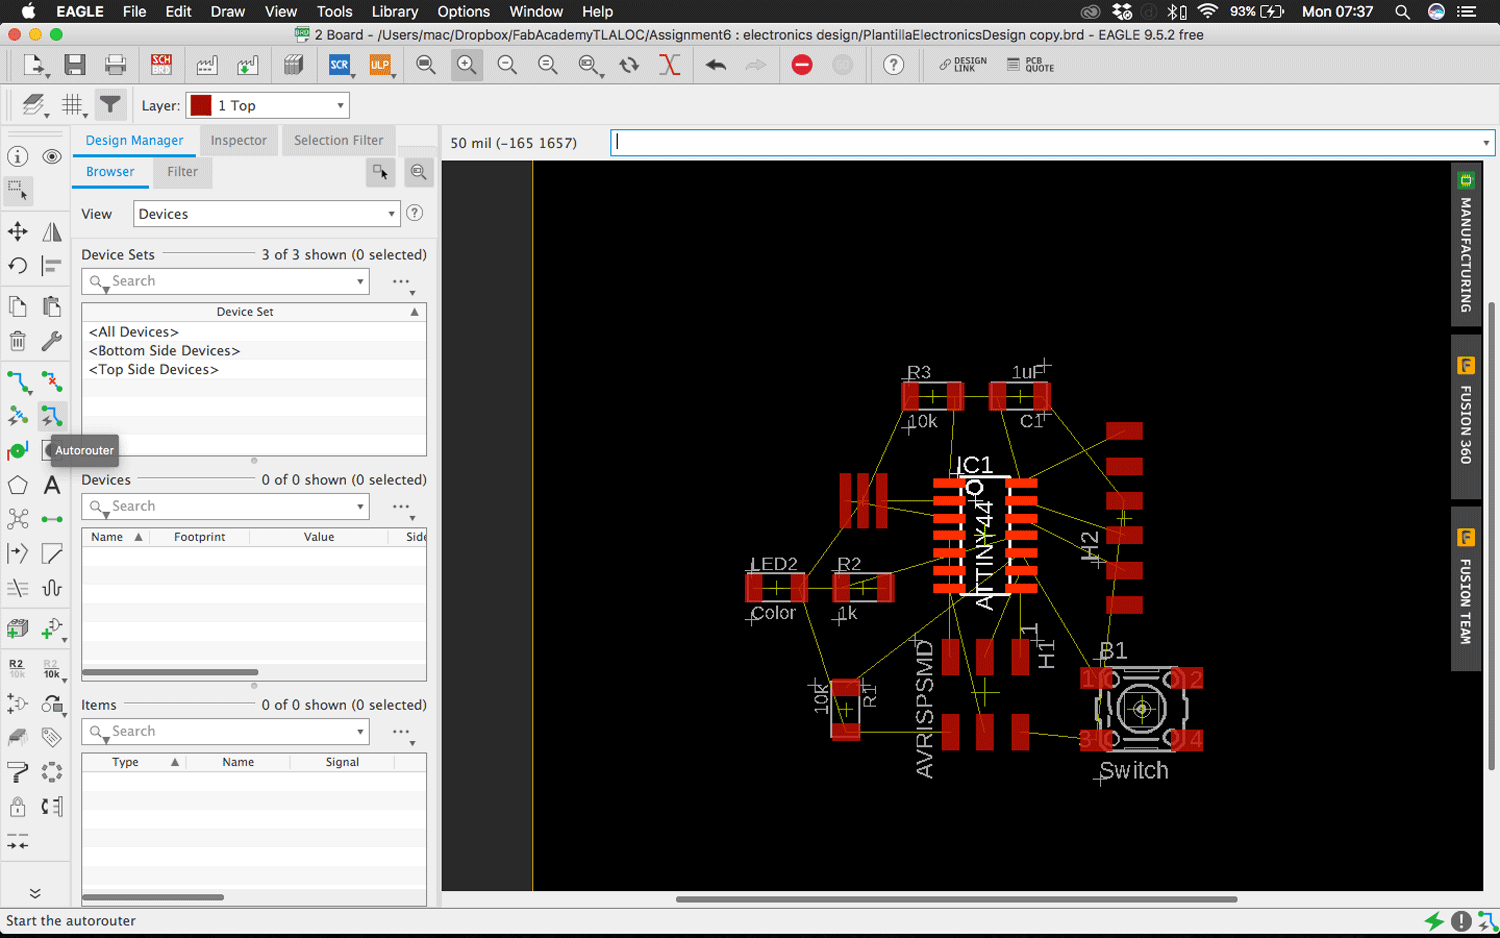Click the red layer color swatch
Viewport: 1500px width, 938px height.
[x=201, y=105]
